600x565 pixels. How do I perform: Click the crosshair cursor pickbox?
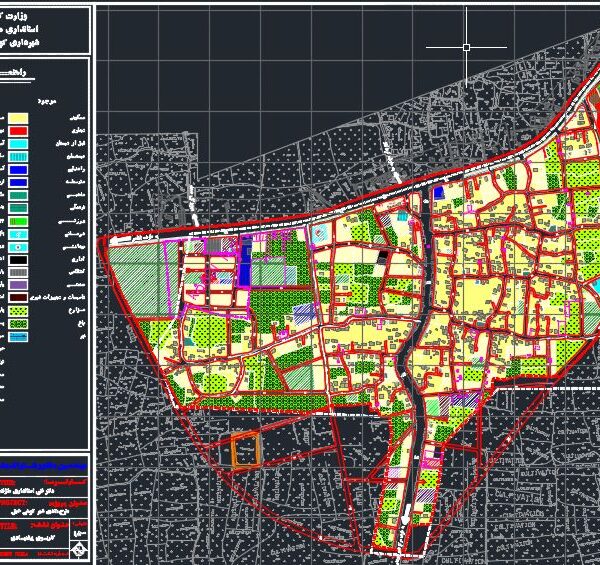(x=467, y=47)
